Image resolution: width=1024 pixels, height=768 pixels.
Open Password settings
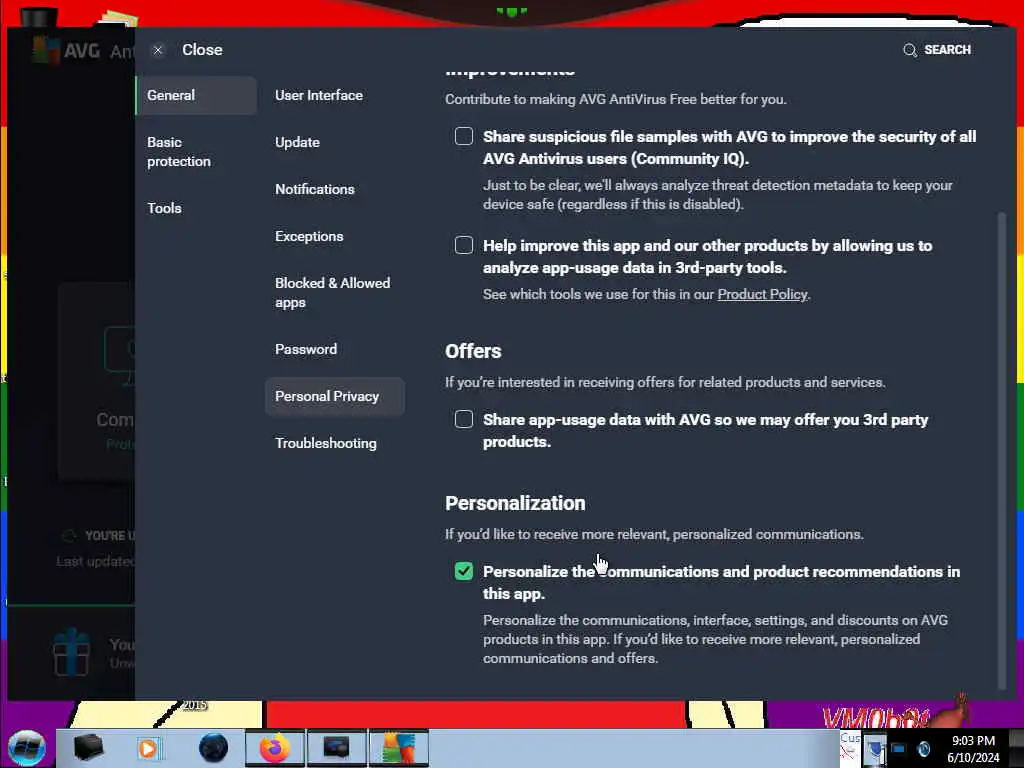coord(306,349)
